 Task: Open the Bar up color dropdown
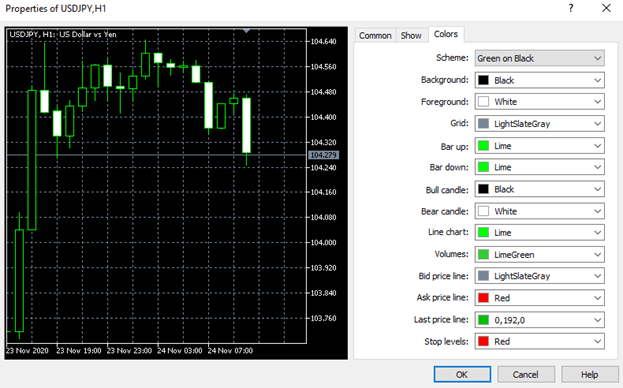click(540, 146)
